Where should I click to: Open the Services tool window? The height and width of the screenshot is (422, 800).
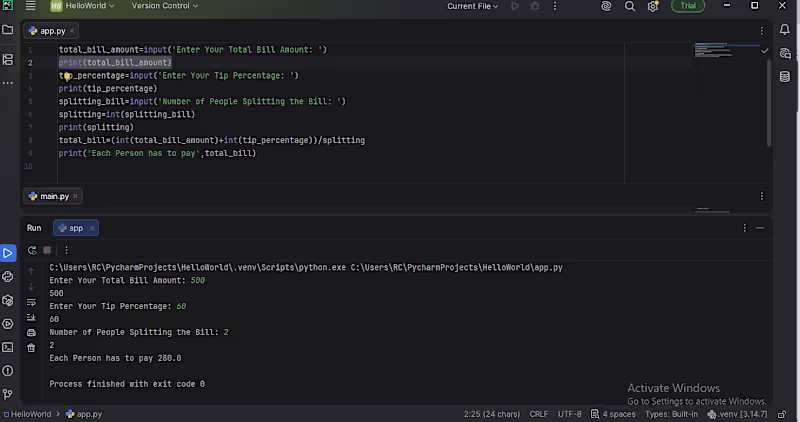[x=8, y=324]
